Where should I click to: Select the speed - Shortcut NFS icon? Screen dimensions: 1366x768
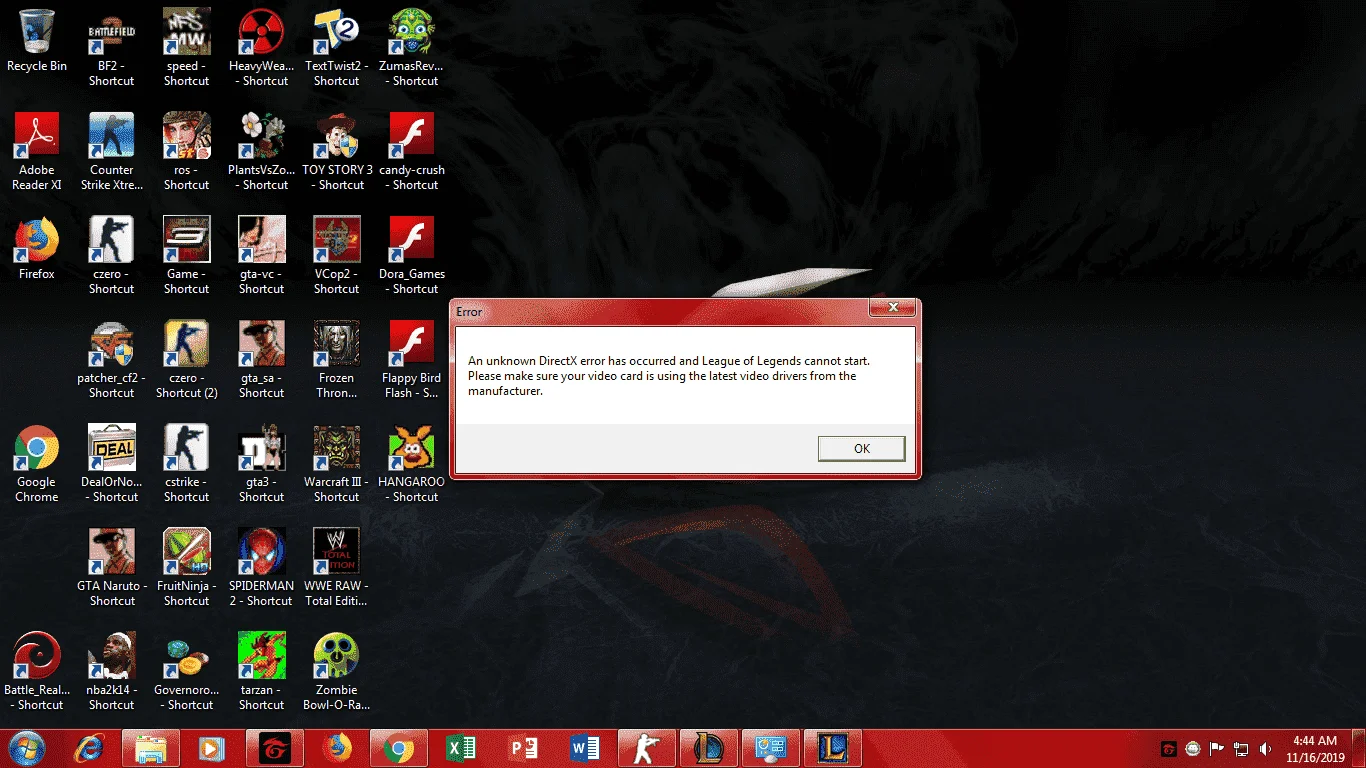186,48
